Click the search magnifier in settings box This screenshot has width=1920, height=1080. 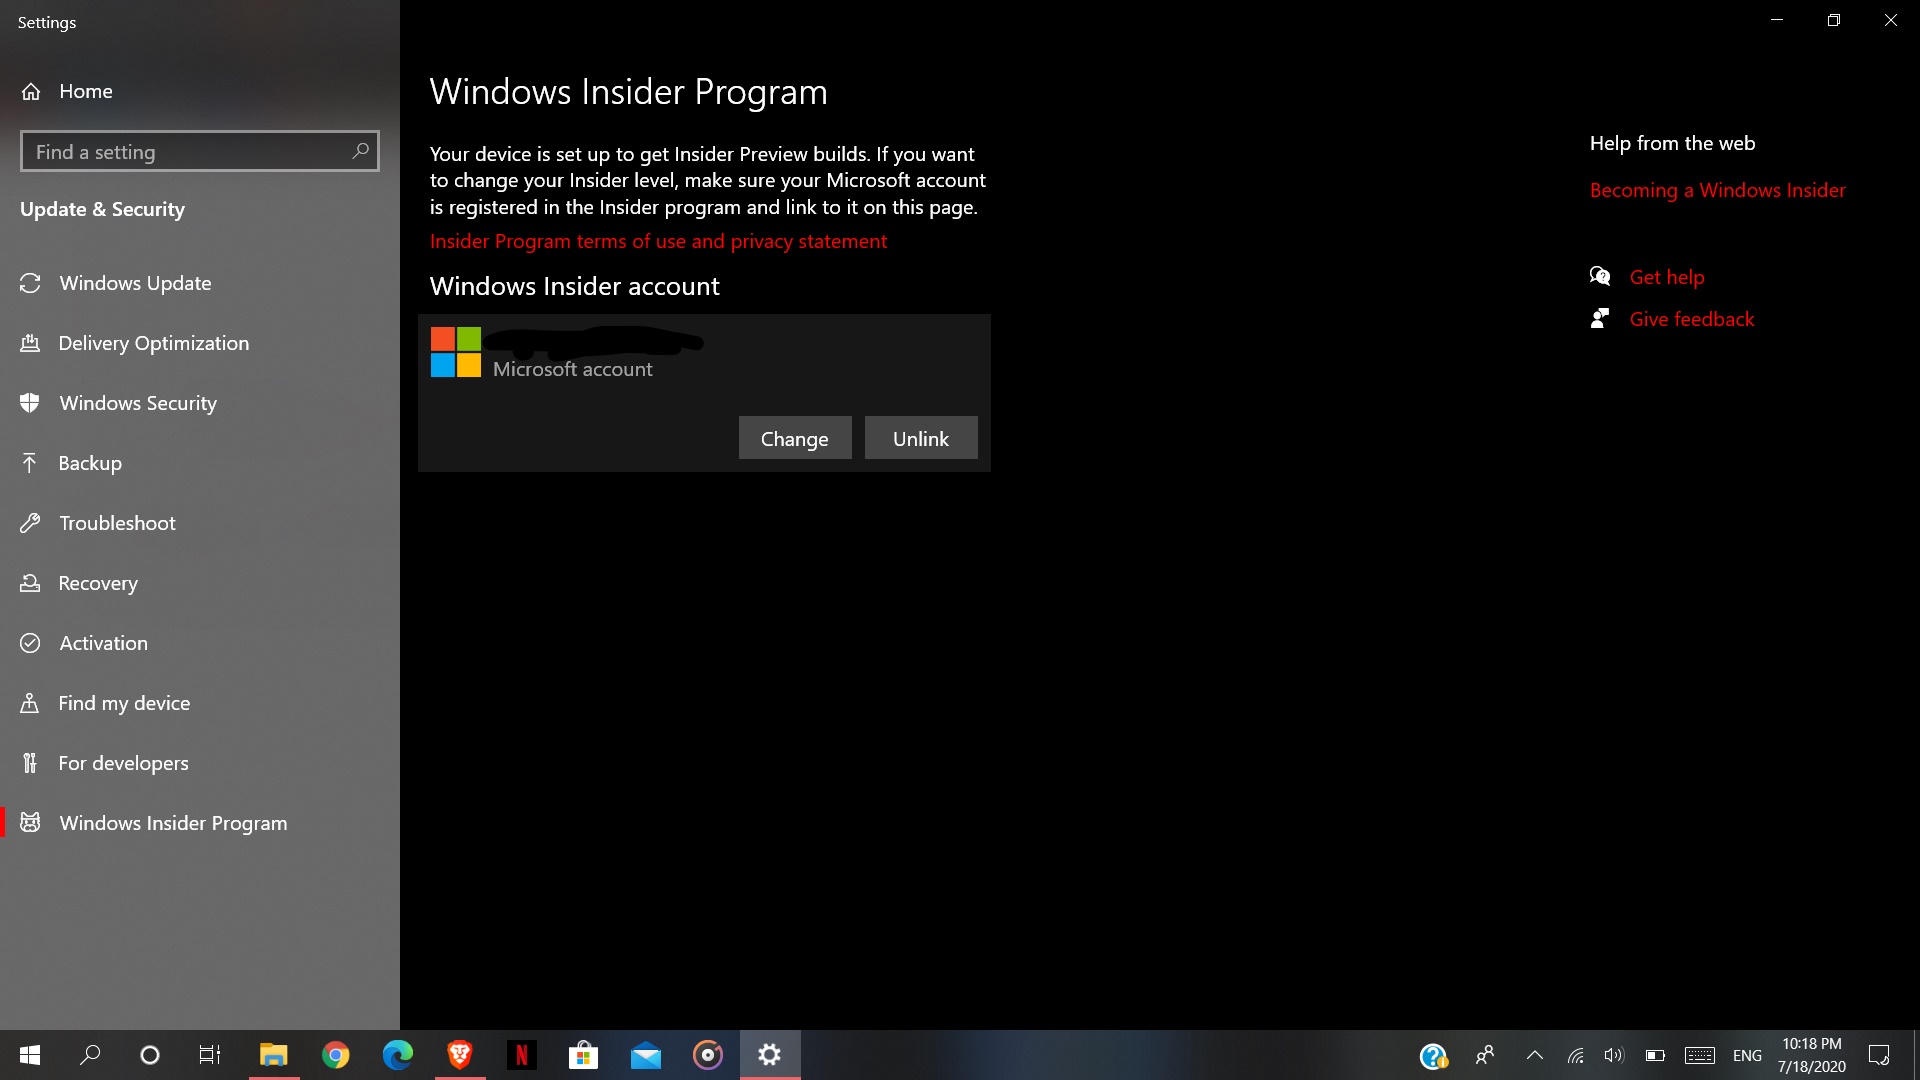(x=360, y=151)
